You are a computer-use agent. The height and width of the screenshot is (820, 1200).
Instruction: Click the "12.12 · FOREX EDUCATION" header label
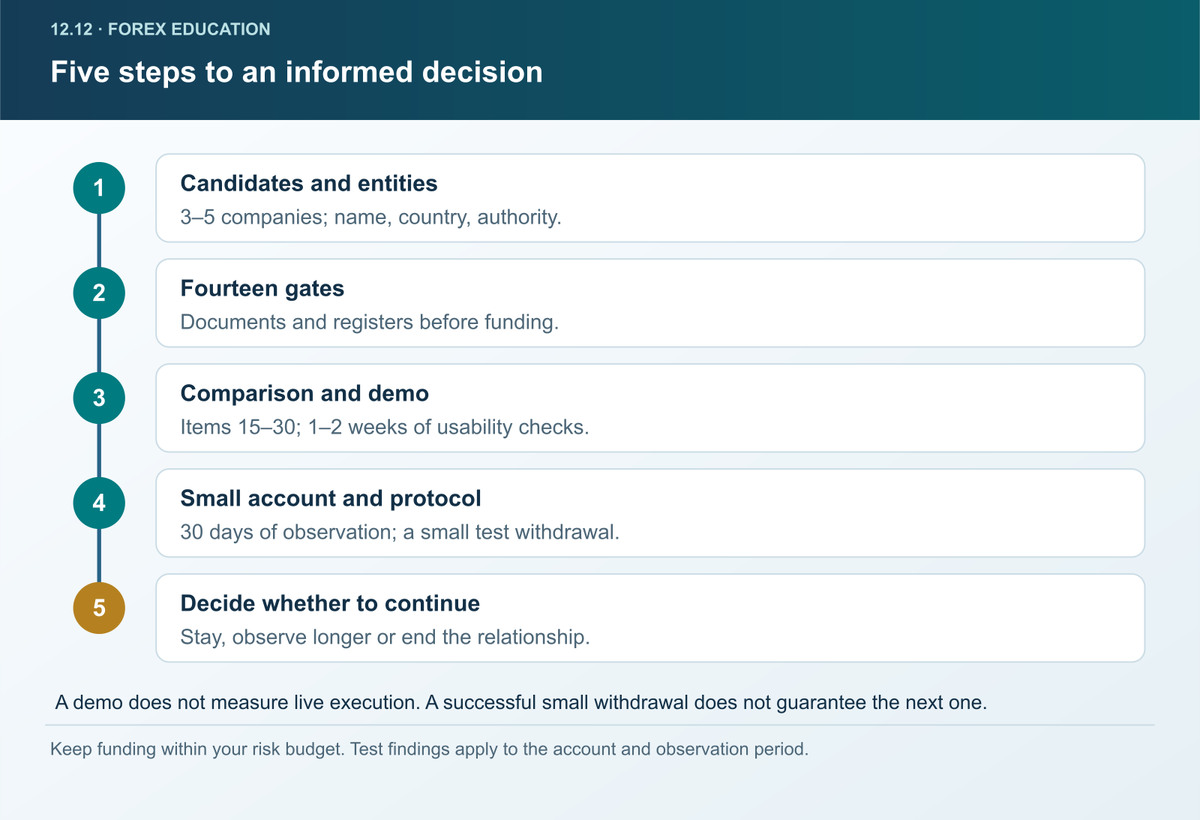160,29
